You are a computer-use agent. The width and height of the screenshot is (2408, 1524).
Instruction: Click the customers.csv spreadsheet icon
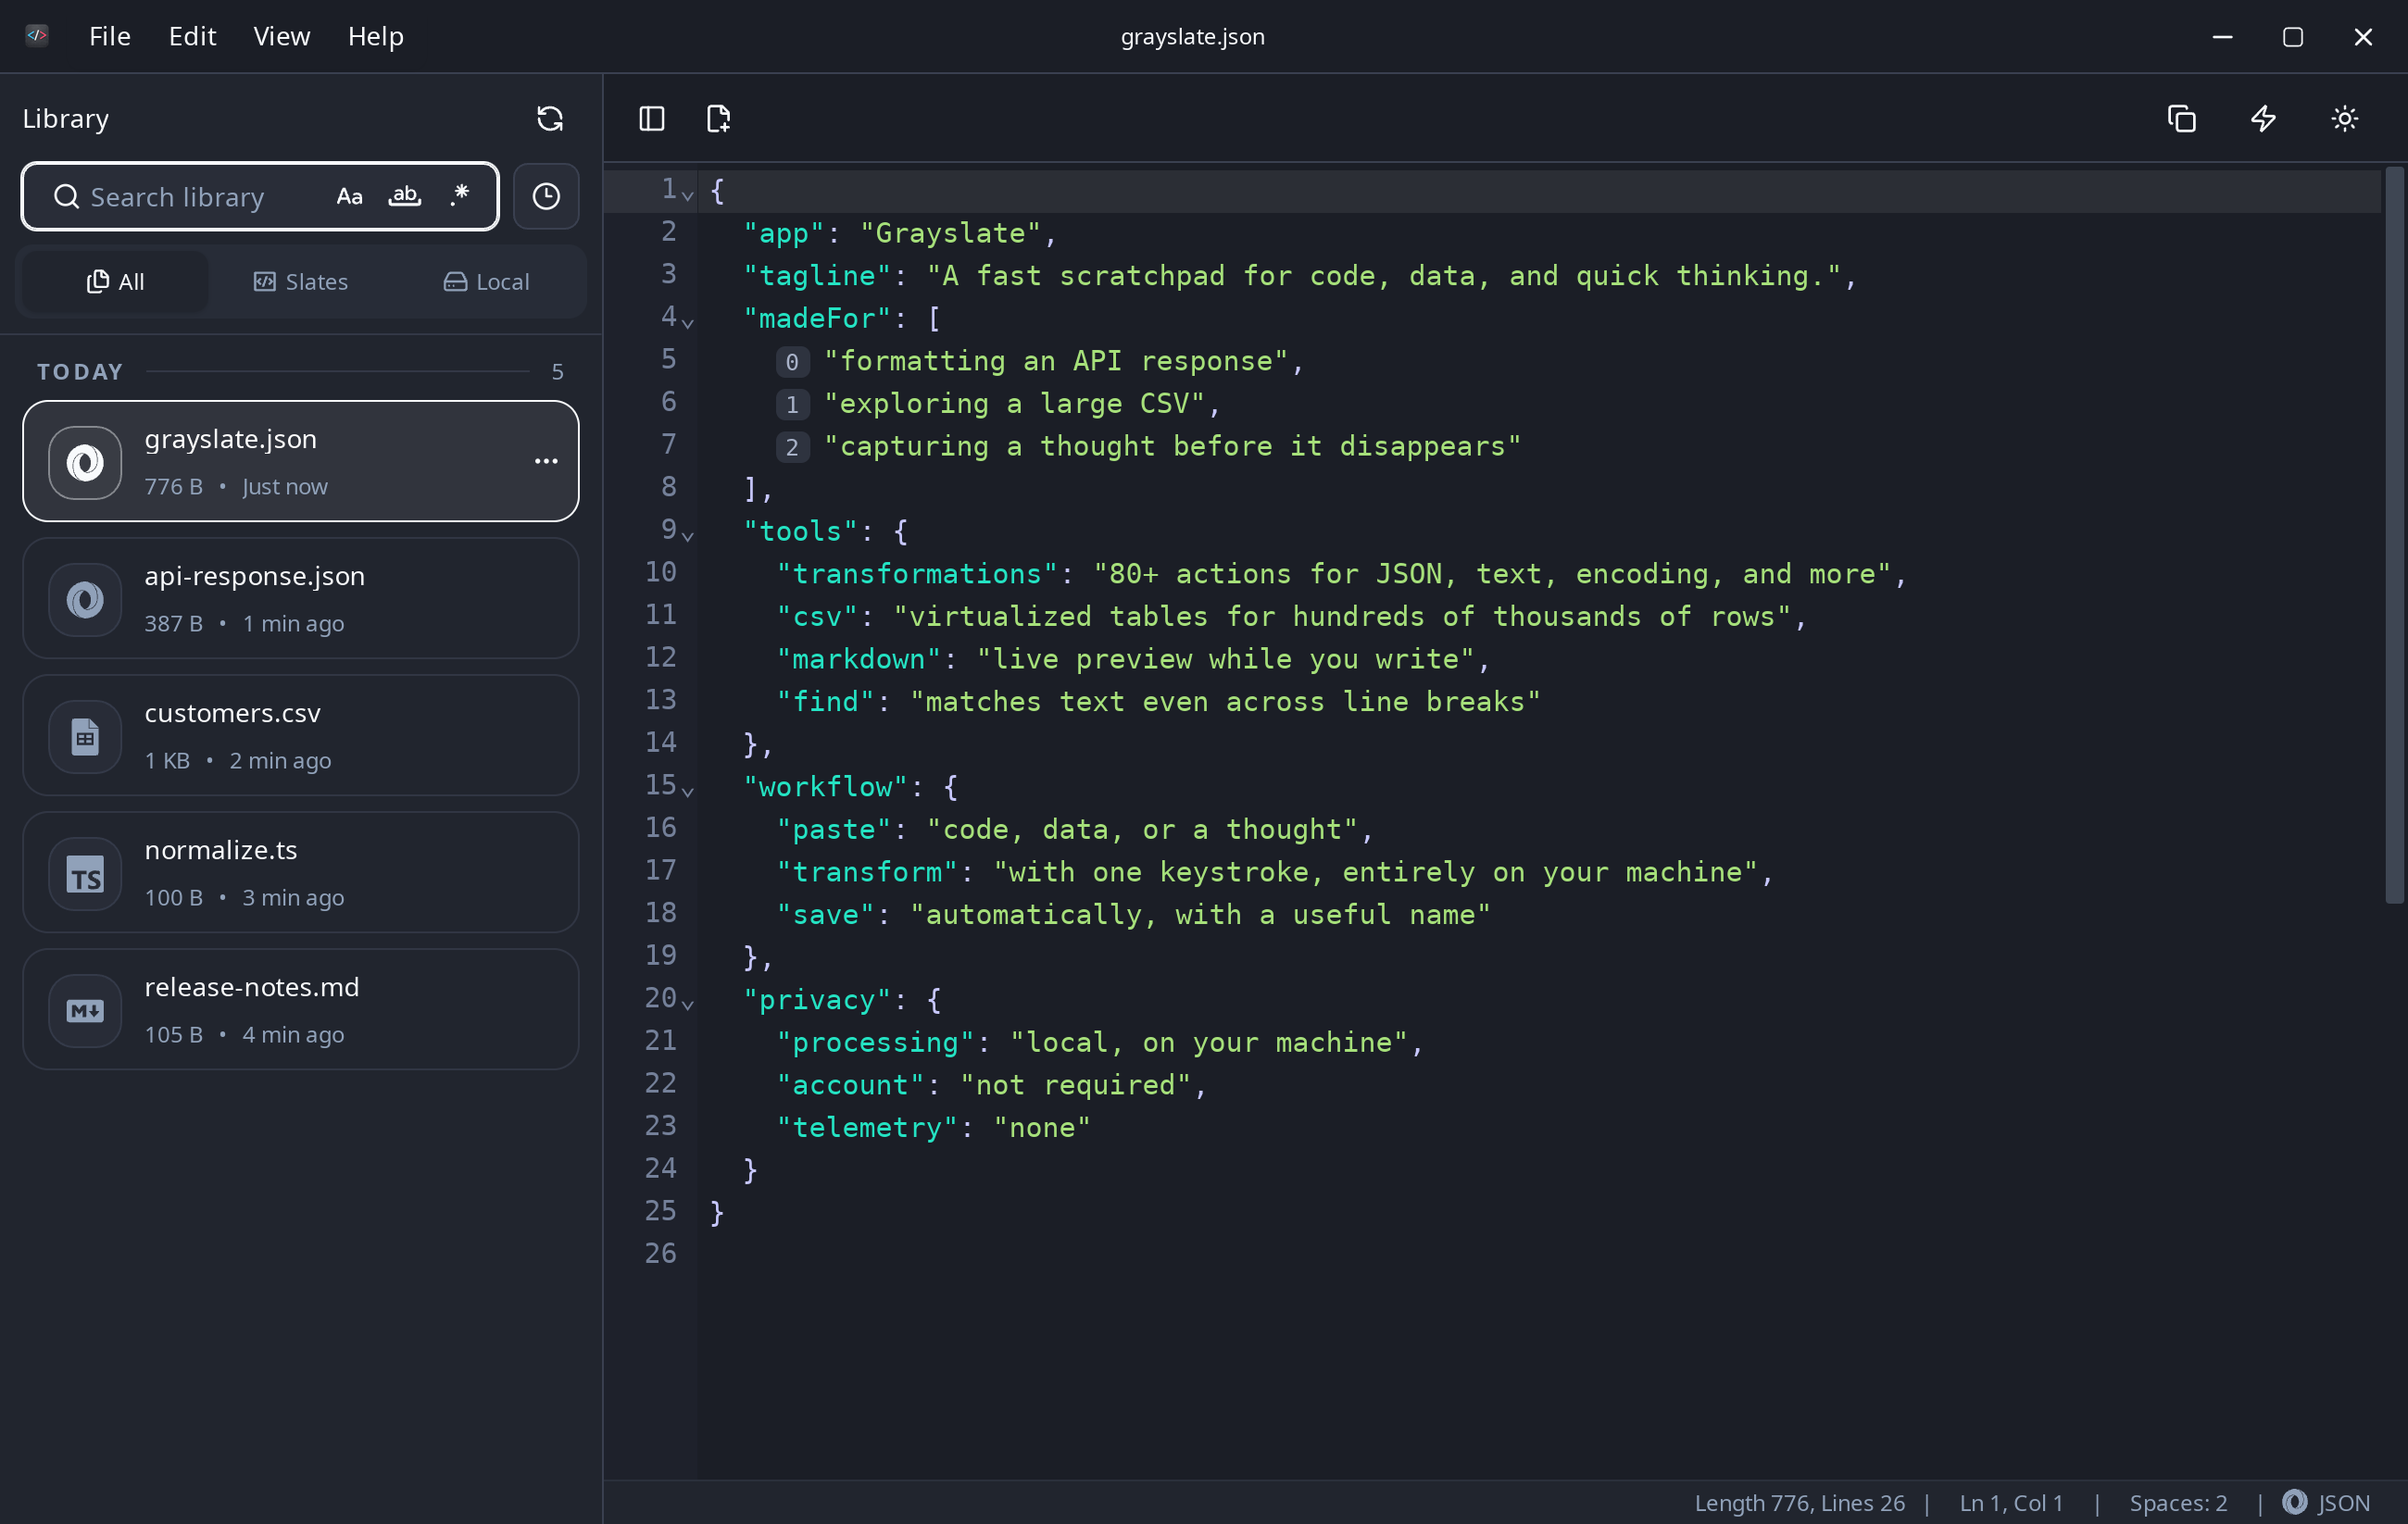(85, 736)
